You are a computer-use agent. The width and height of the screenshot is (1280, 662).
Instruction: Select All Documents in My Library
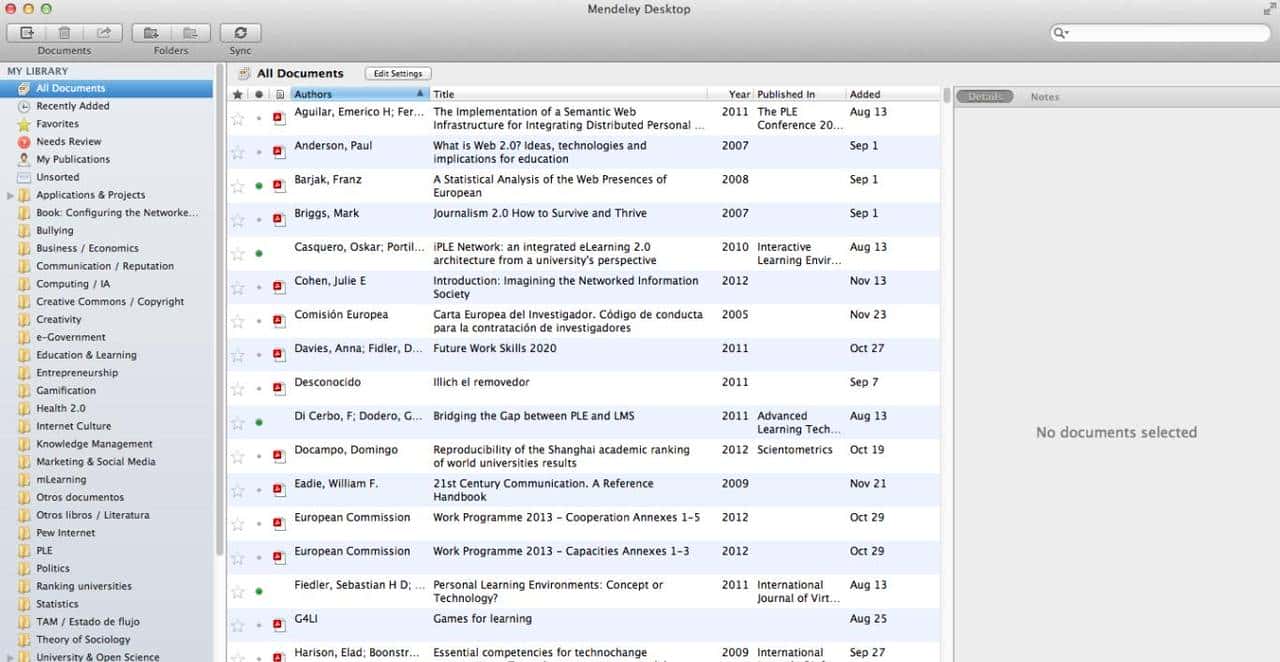point(106,88)
